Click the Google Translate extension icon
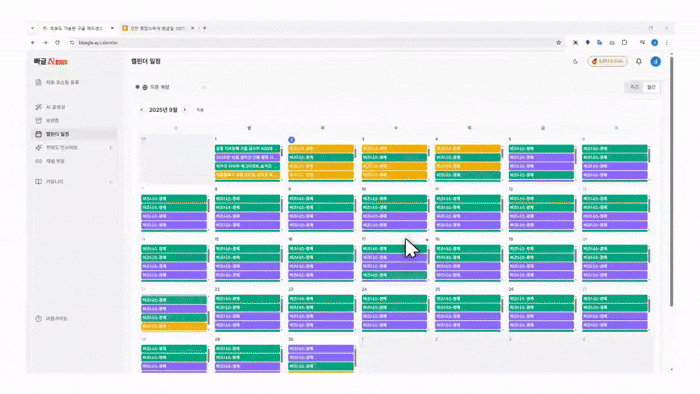 point(600,42)
